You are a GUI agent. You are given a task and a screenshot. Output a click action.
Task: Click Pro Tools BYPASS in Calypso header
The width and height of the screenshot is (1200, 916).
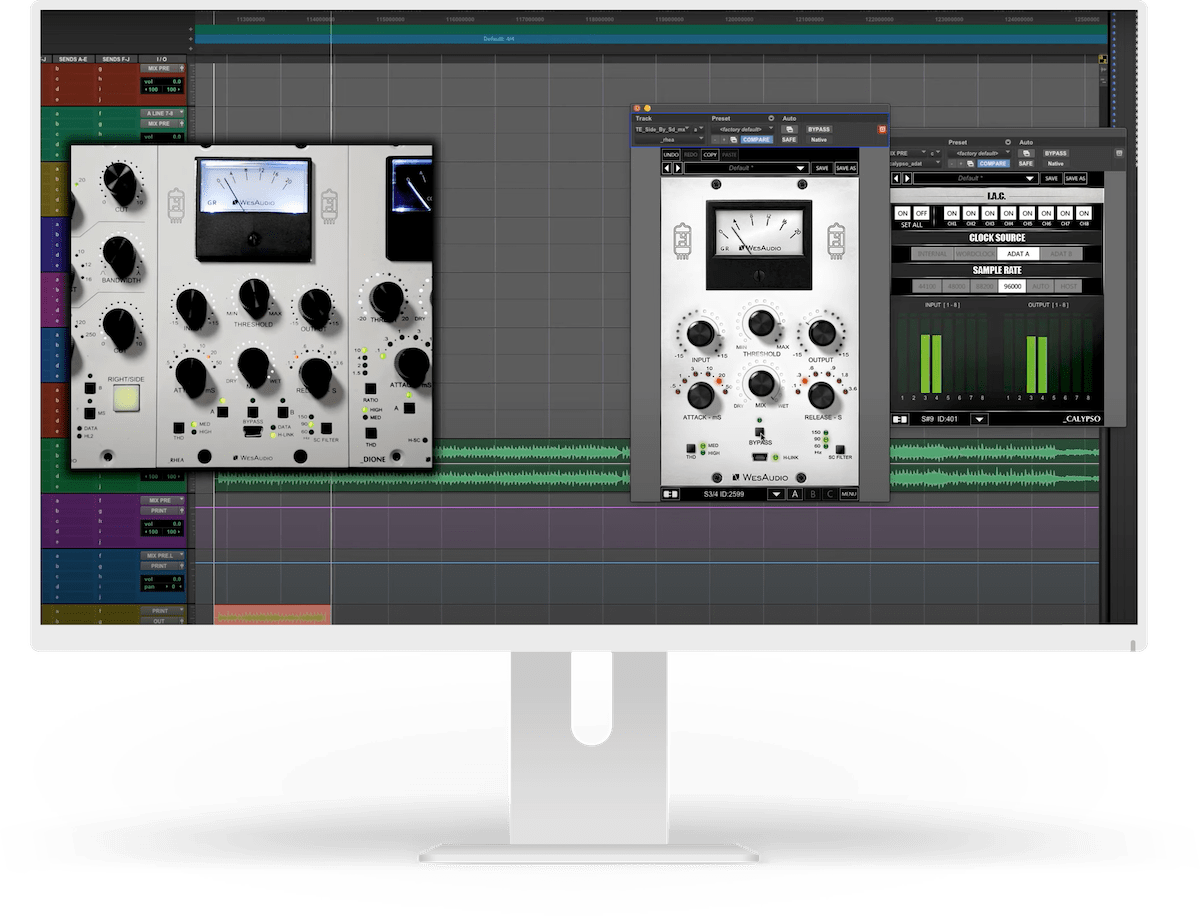coord(1055,153)
